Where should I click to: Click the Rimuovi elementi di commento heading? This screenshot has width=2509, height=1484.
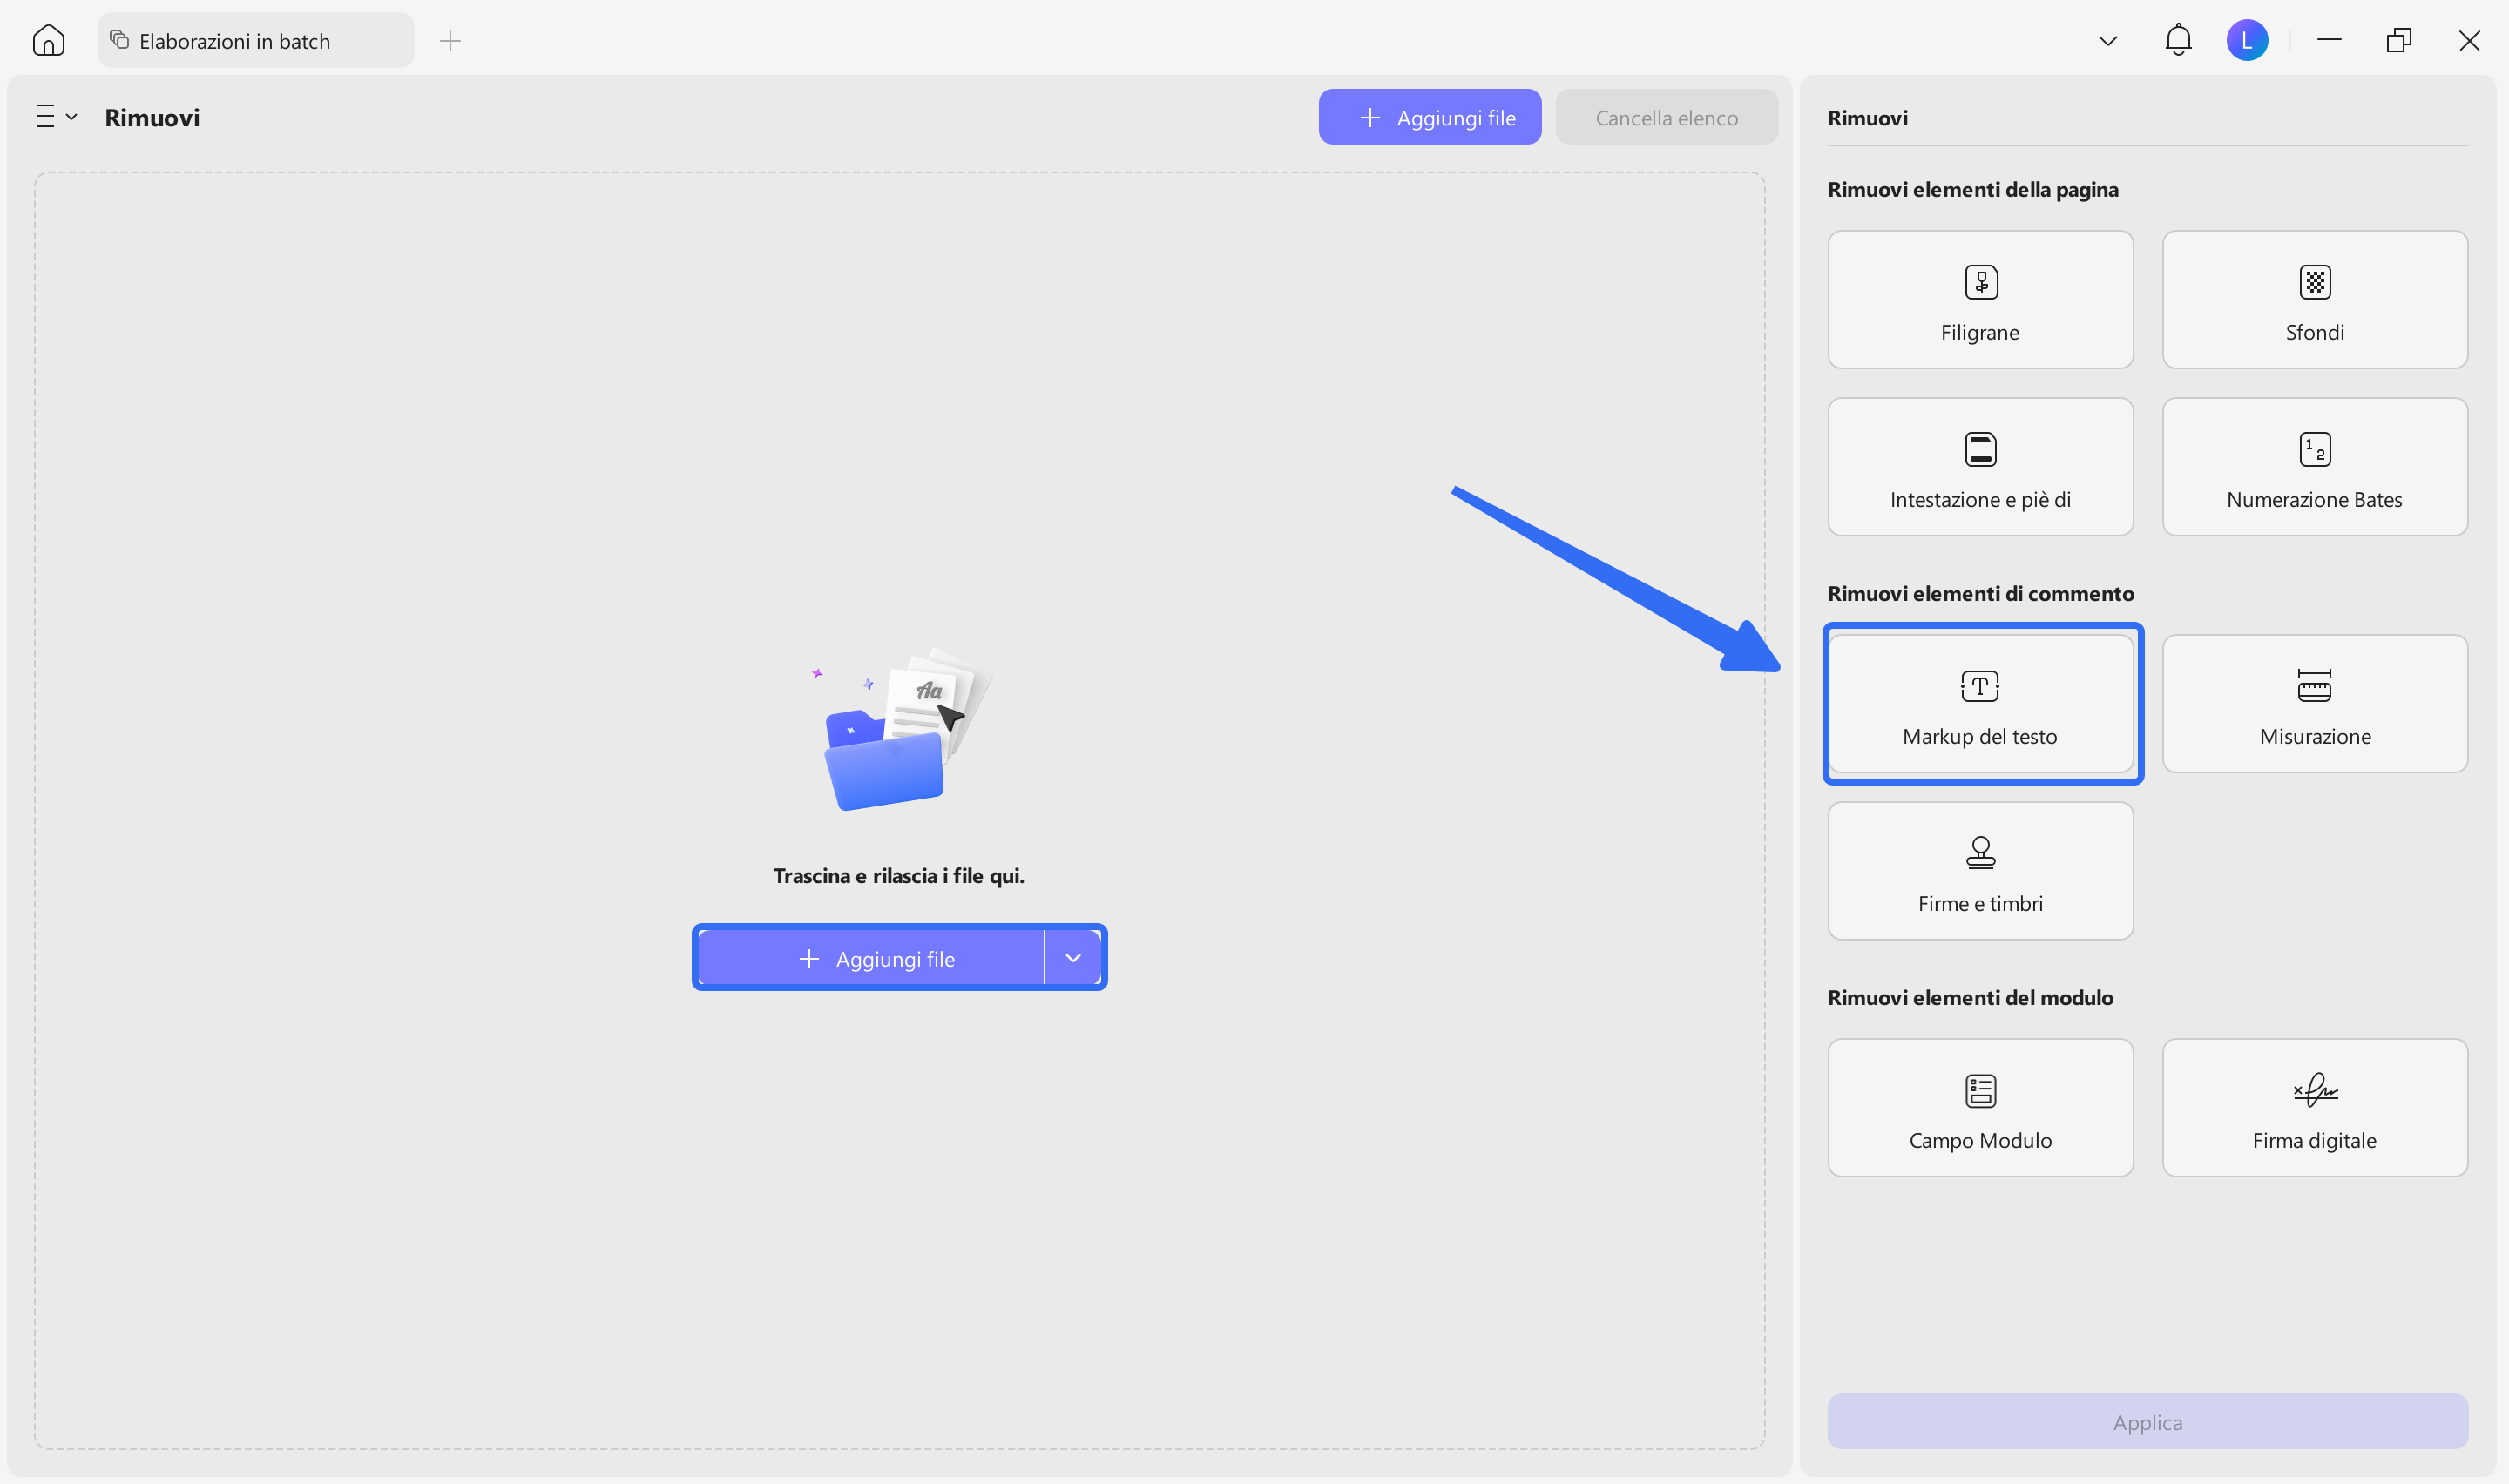pyautogui.click(x=1980, y=593)
